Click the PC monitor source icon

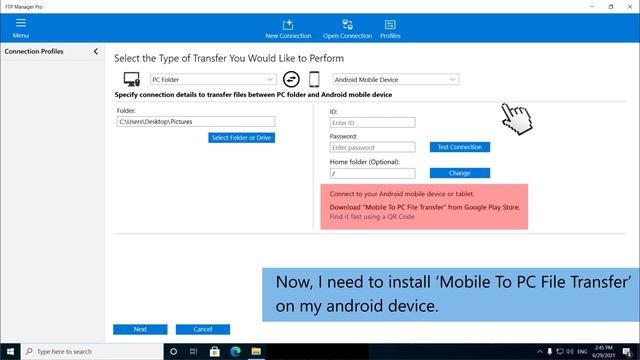(x=131, y=79)
